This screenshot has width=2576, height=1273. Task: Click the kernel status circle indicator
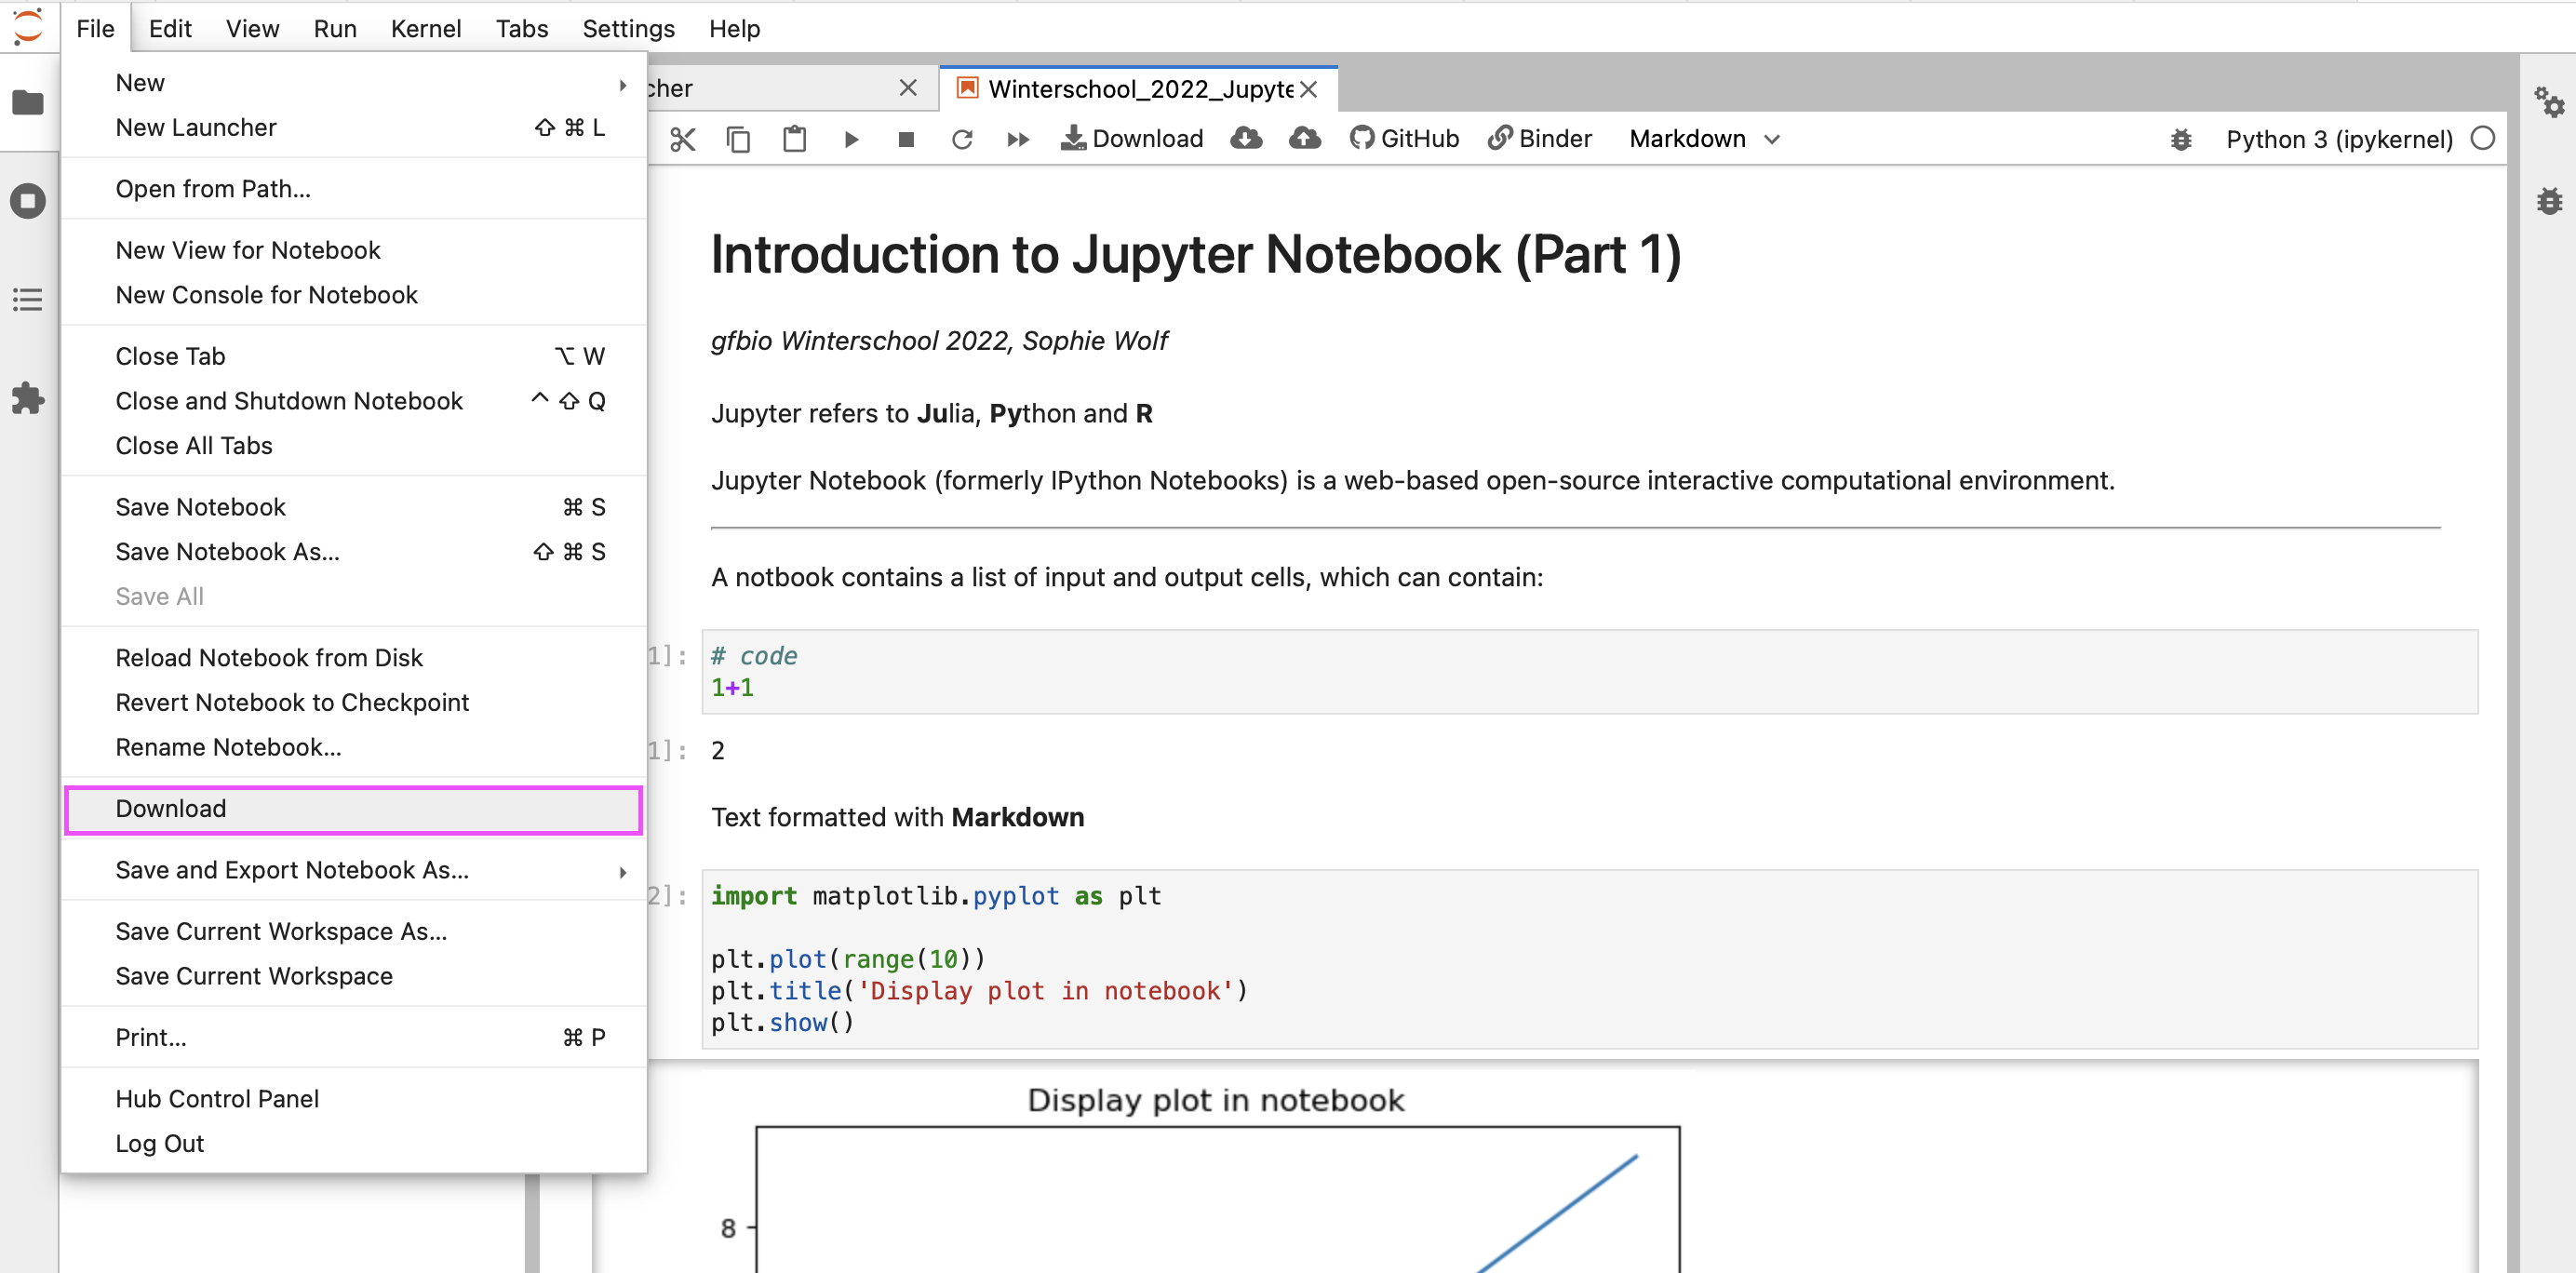click(x=2482, y=139)
